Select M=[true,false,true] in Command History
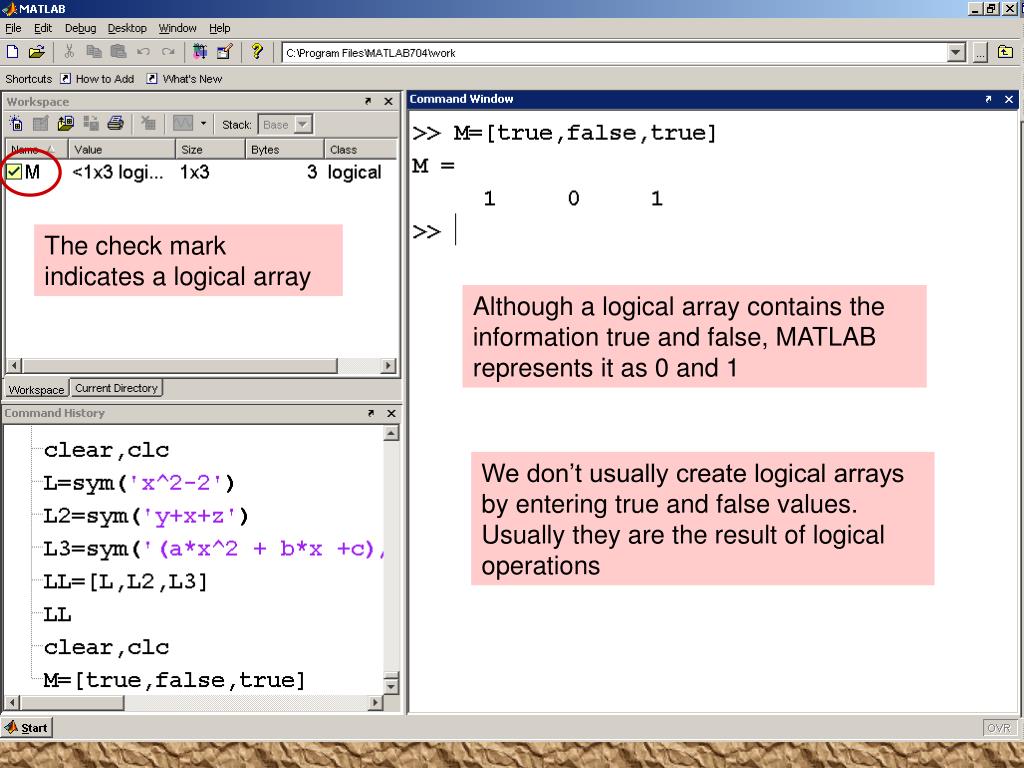This screenshot has width=1024, height=768. coord(174,680)
